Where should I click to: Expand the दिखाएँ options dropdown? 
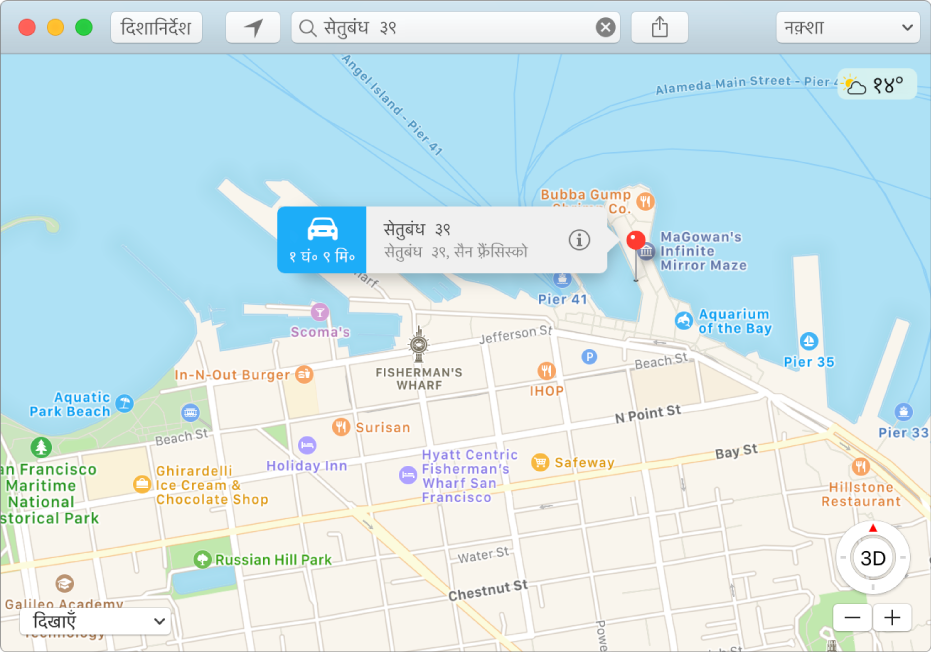coord(96,621)
